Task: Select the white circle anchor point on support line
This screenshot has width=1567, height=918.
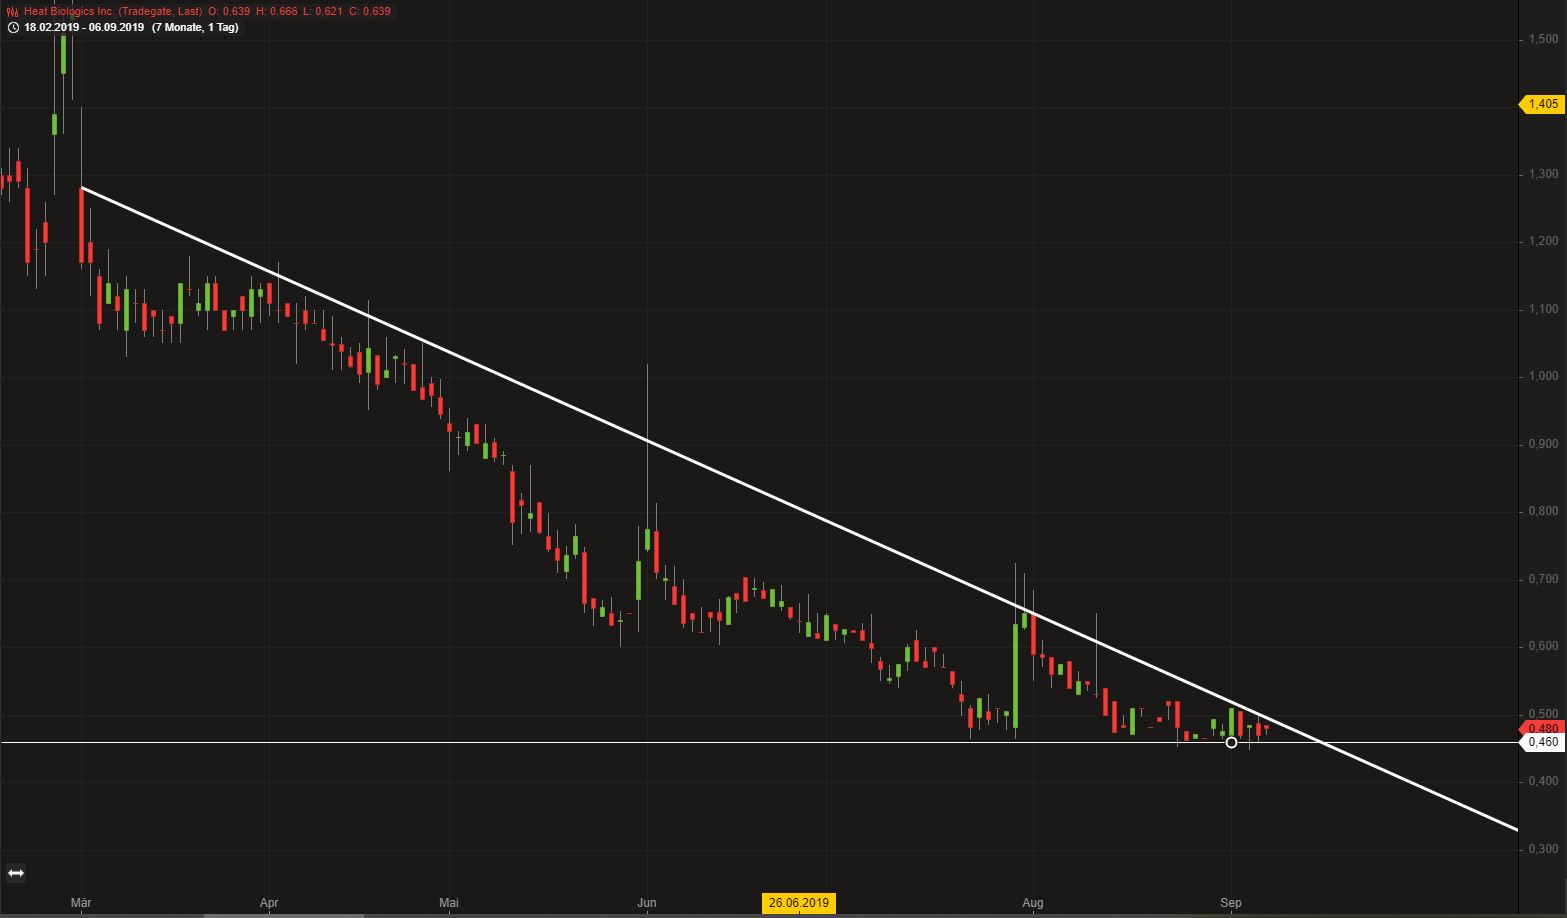Action: pos(1231,743)
